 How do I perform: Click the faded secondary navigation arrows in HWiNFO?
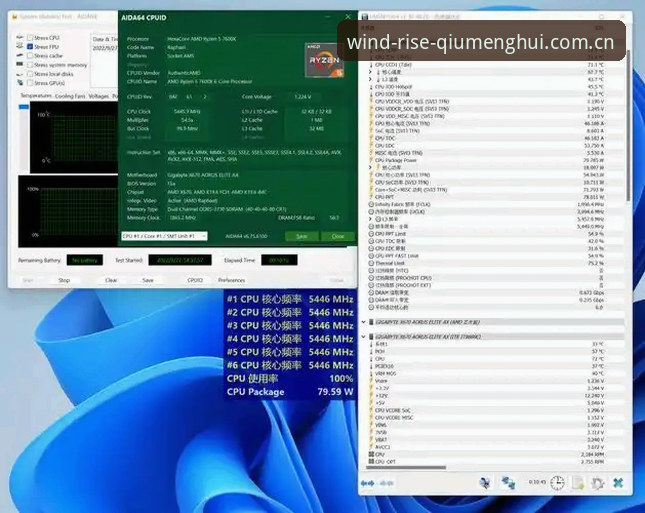(x=386, y=483)
